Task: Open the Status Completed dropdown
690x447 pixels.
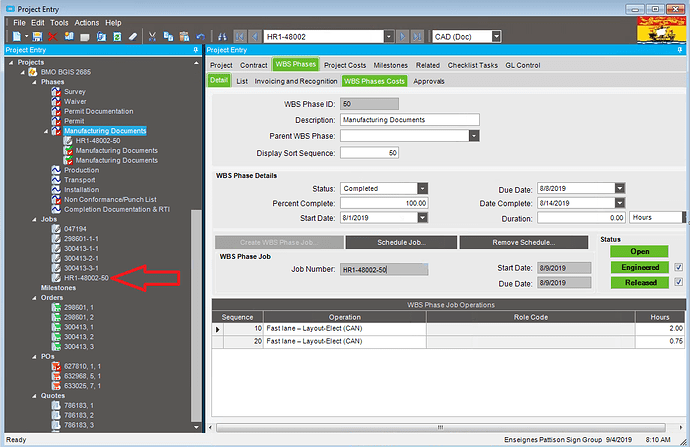Action: [422, 188]
